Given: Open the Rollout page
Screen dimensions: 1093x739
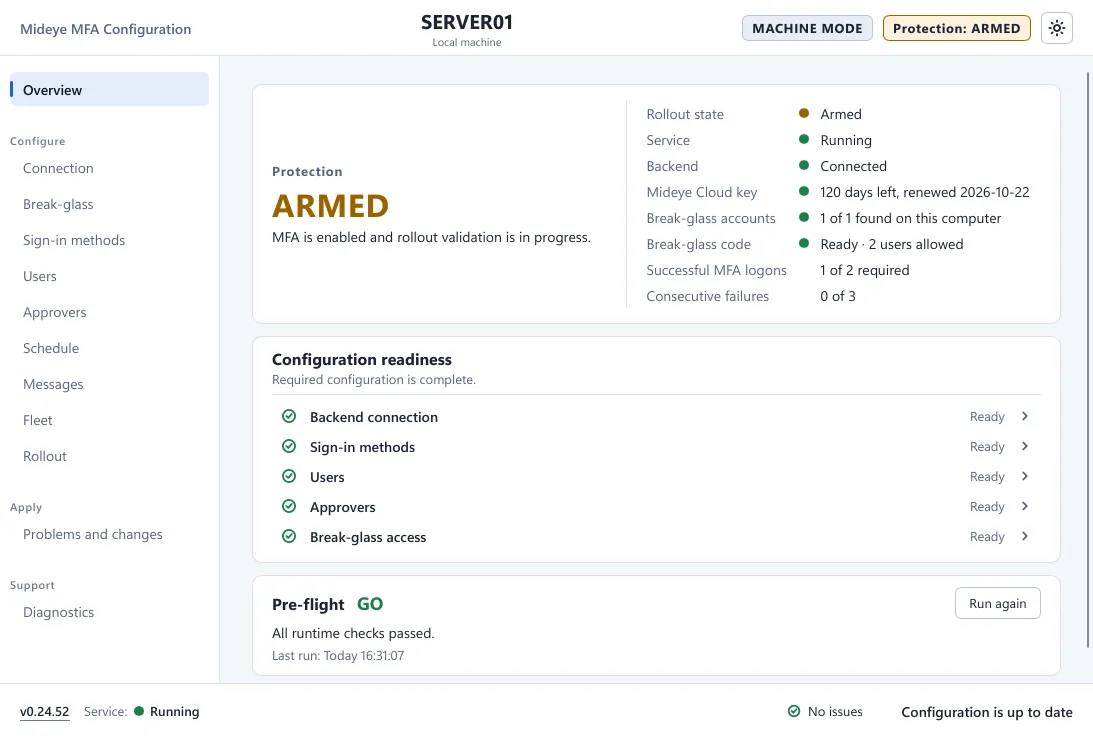Looking at the screenshot, I should click(45, 456).
